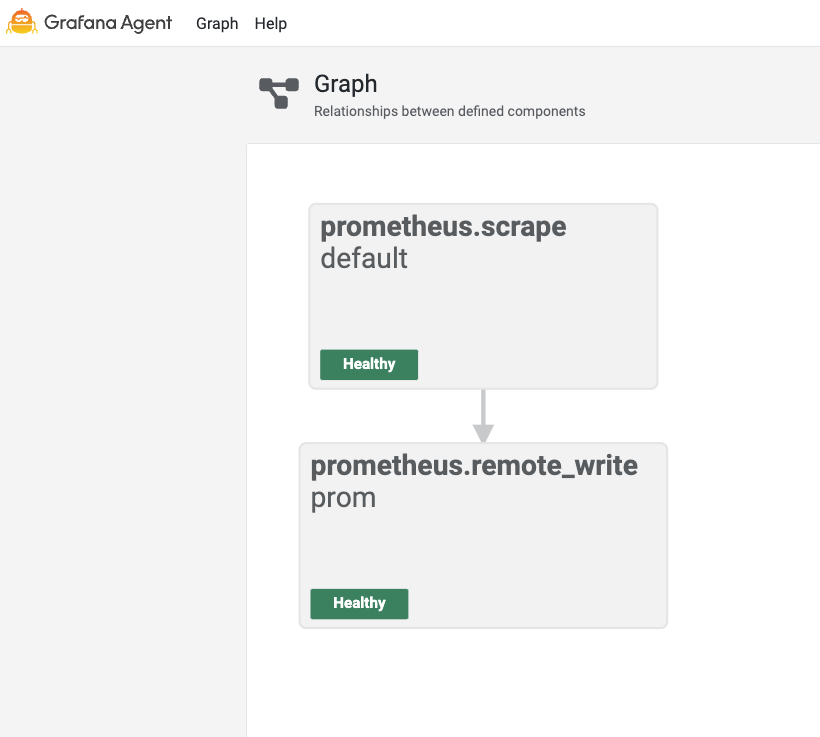
Task: Click the connector line between the two nodes
Action: (483, 405)
